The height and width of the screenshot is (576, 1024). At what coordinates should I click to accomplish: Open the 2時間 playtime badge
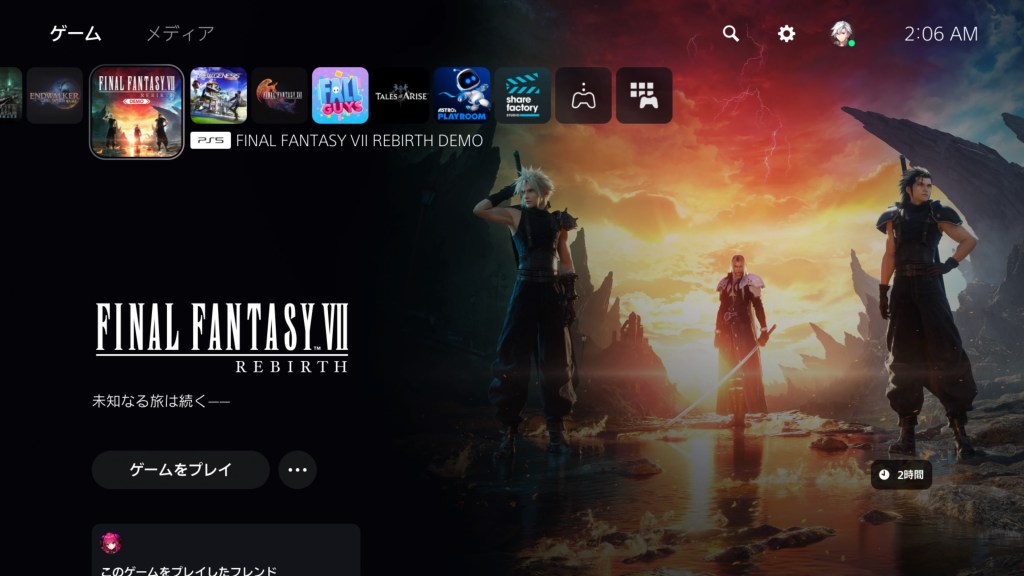click(x=902, y=474)
